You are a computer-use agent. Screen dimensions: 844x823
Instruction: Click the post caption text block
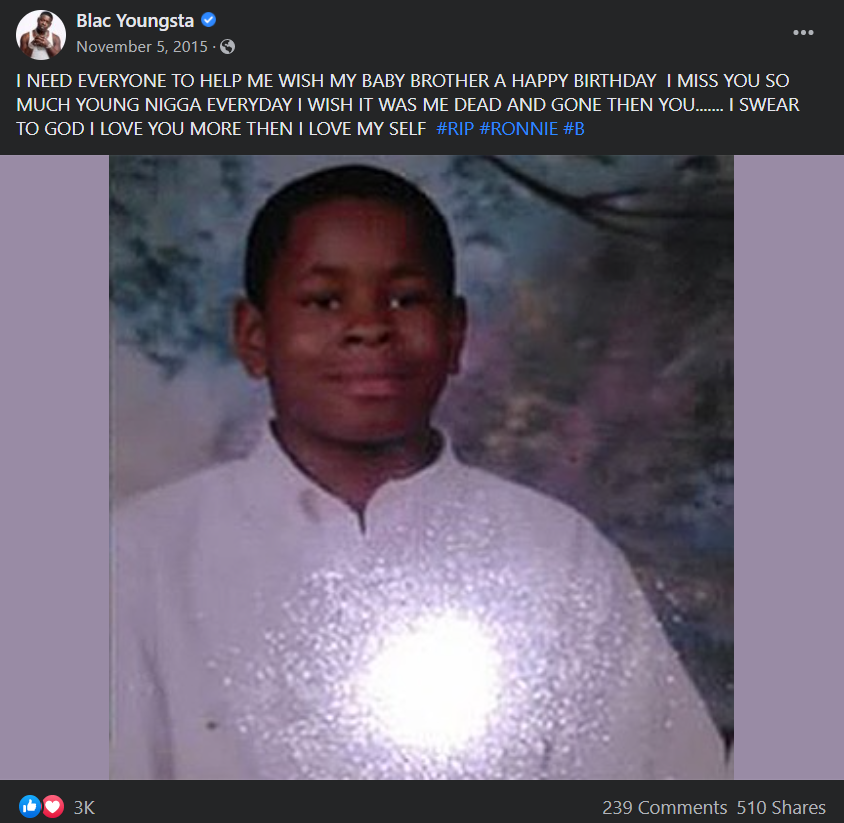click(407, 104)
